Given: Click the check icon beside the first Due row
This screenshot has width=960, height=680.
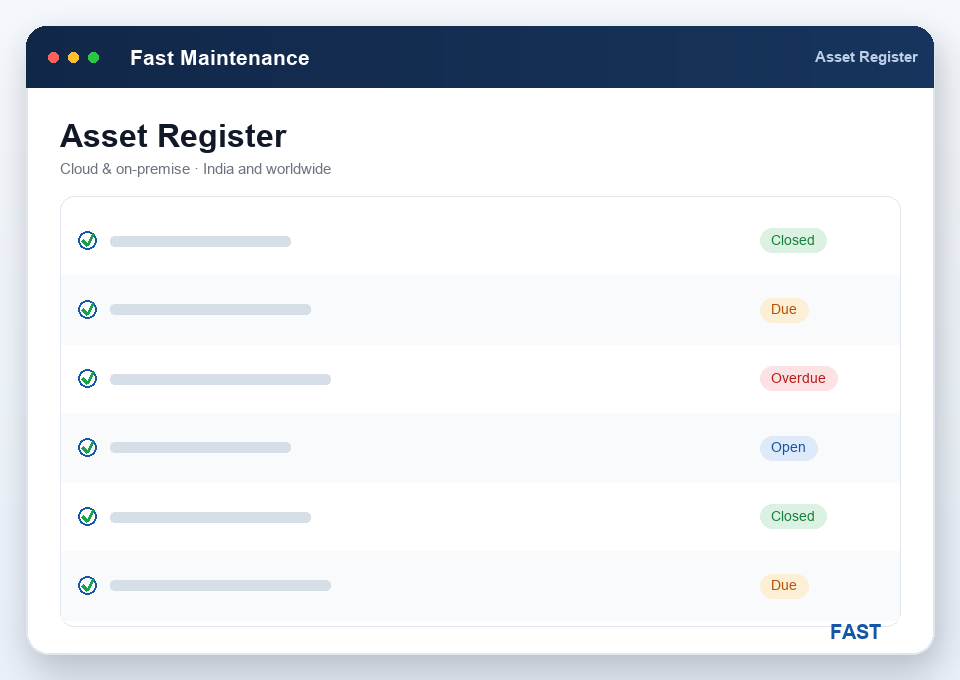Looking at the screenshot, I should pyautogui.click(x=88, y=310).
